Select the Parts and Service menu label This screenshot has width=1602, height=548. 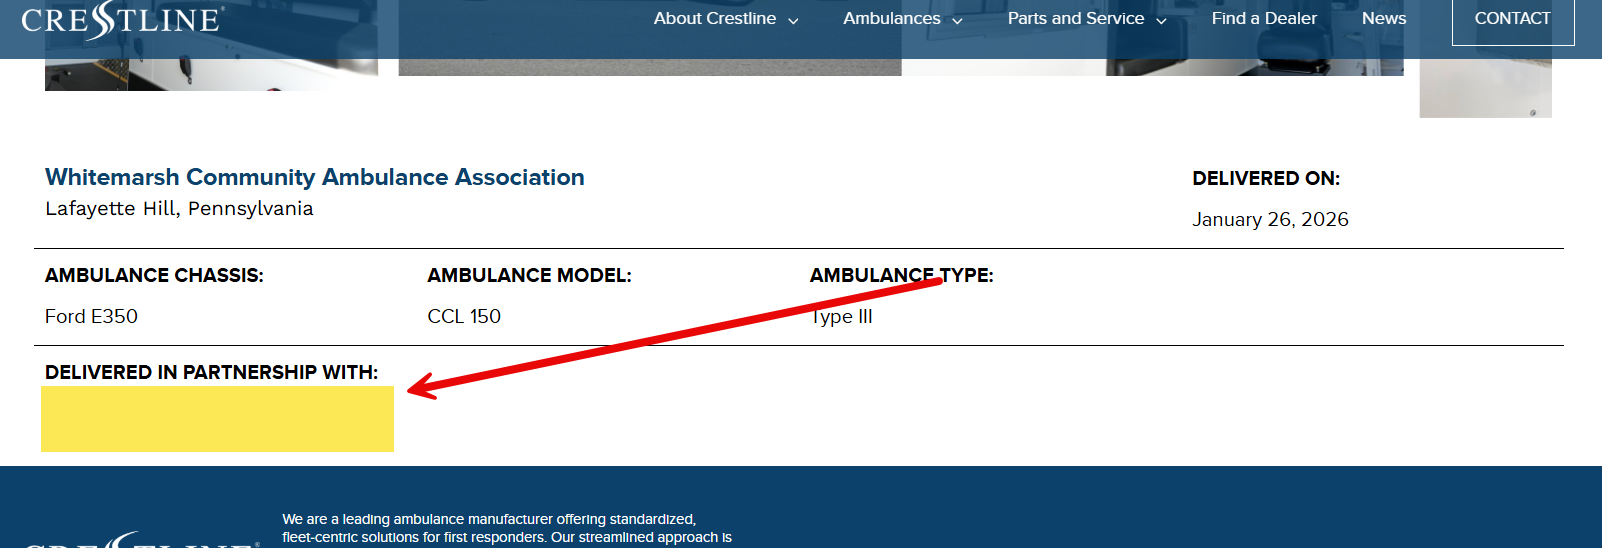pyautogui.click(x=1075, y=19)
